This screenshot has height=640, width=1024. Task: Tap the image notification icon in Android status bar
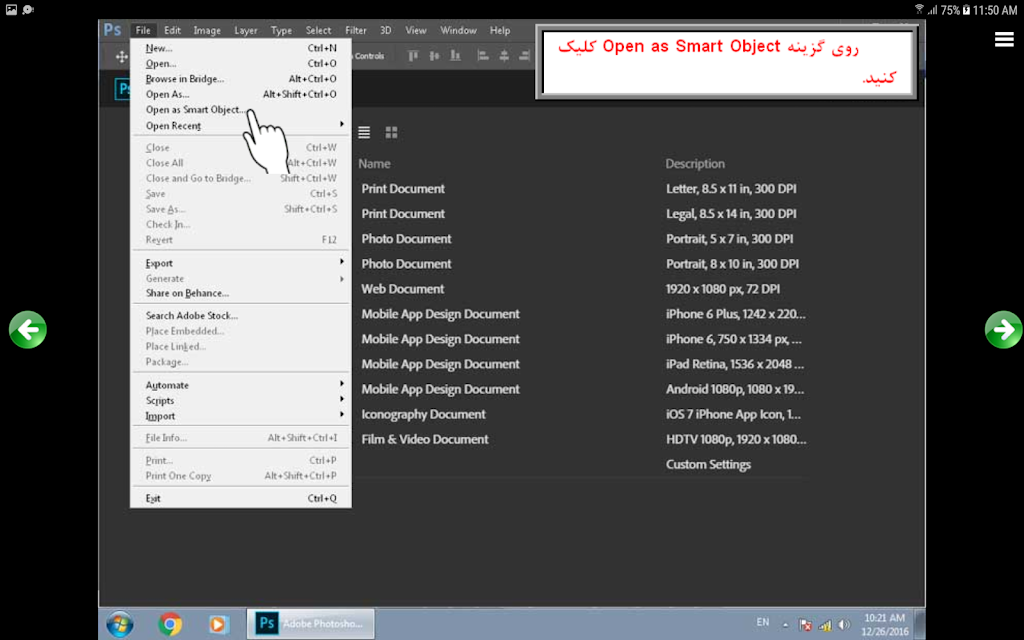(x=11, y=10)
